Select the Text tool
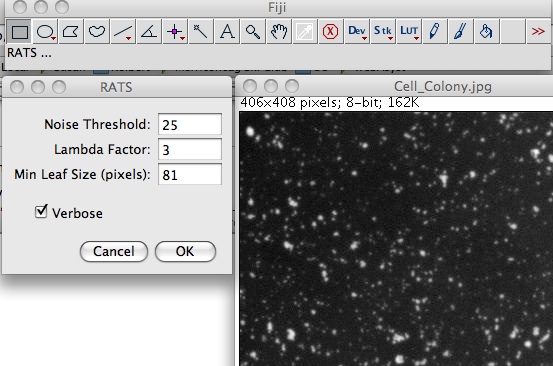Screen dimensions: 553x366 (x=227, y=32)
